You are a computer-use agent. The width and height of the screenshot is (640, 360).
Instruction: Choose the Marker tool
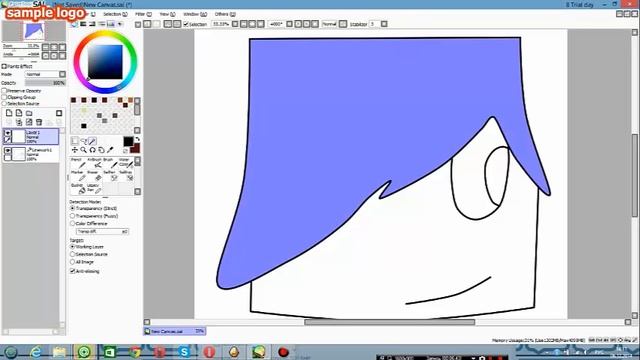[x=78, y=176]
